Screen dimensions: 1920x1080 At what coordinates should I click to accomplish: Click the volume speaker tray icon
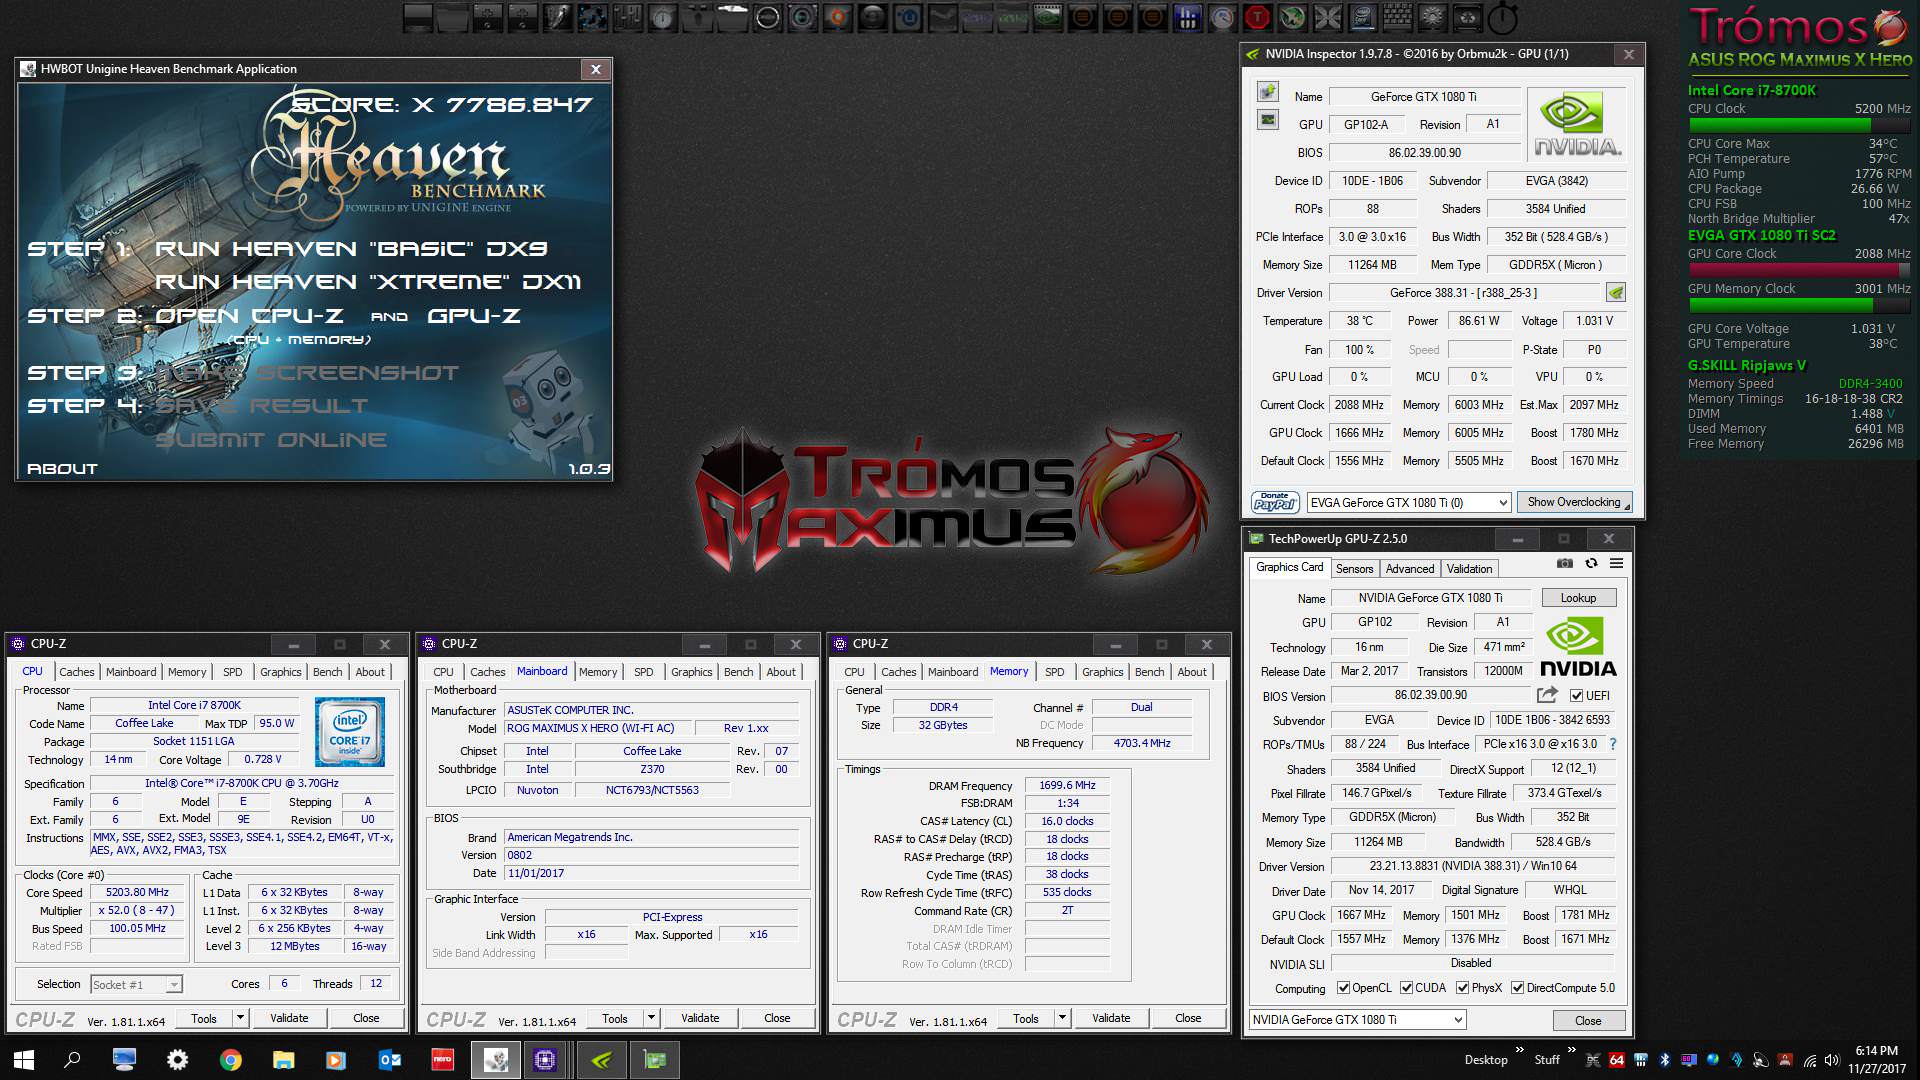[1832, 1060]
